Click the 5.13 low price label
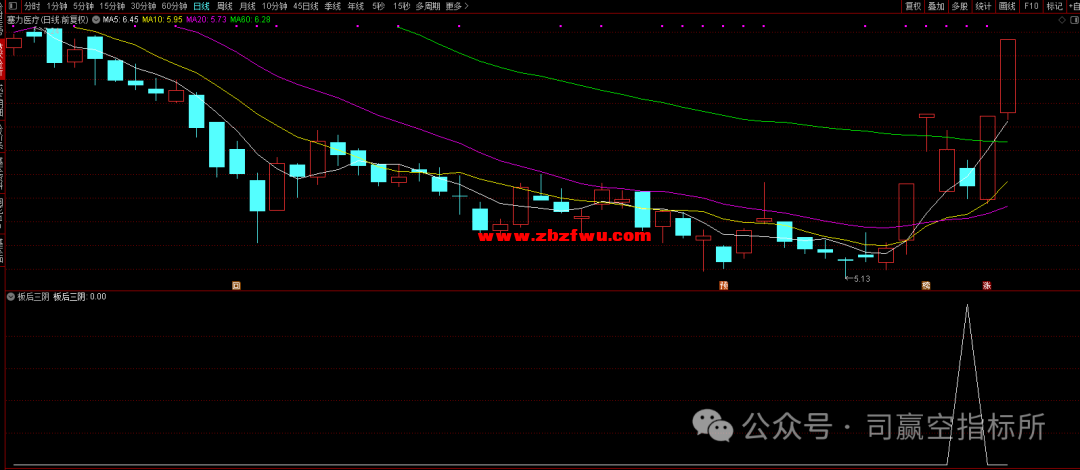Screen dimensions: 1080x470 [x=862, y=278]
